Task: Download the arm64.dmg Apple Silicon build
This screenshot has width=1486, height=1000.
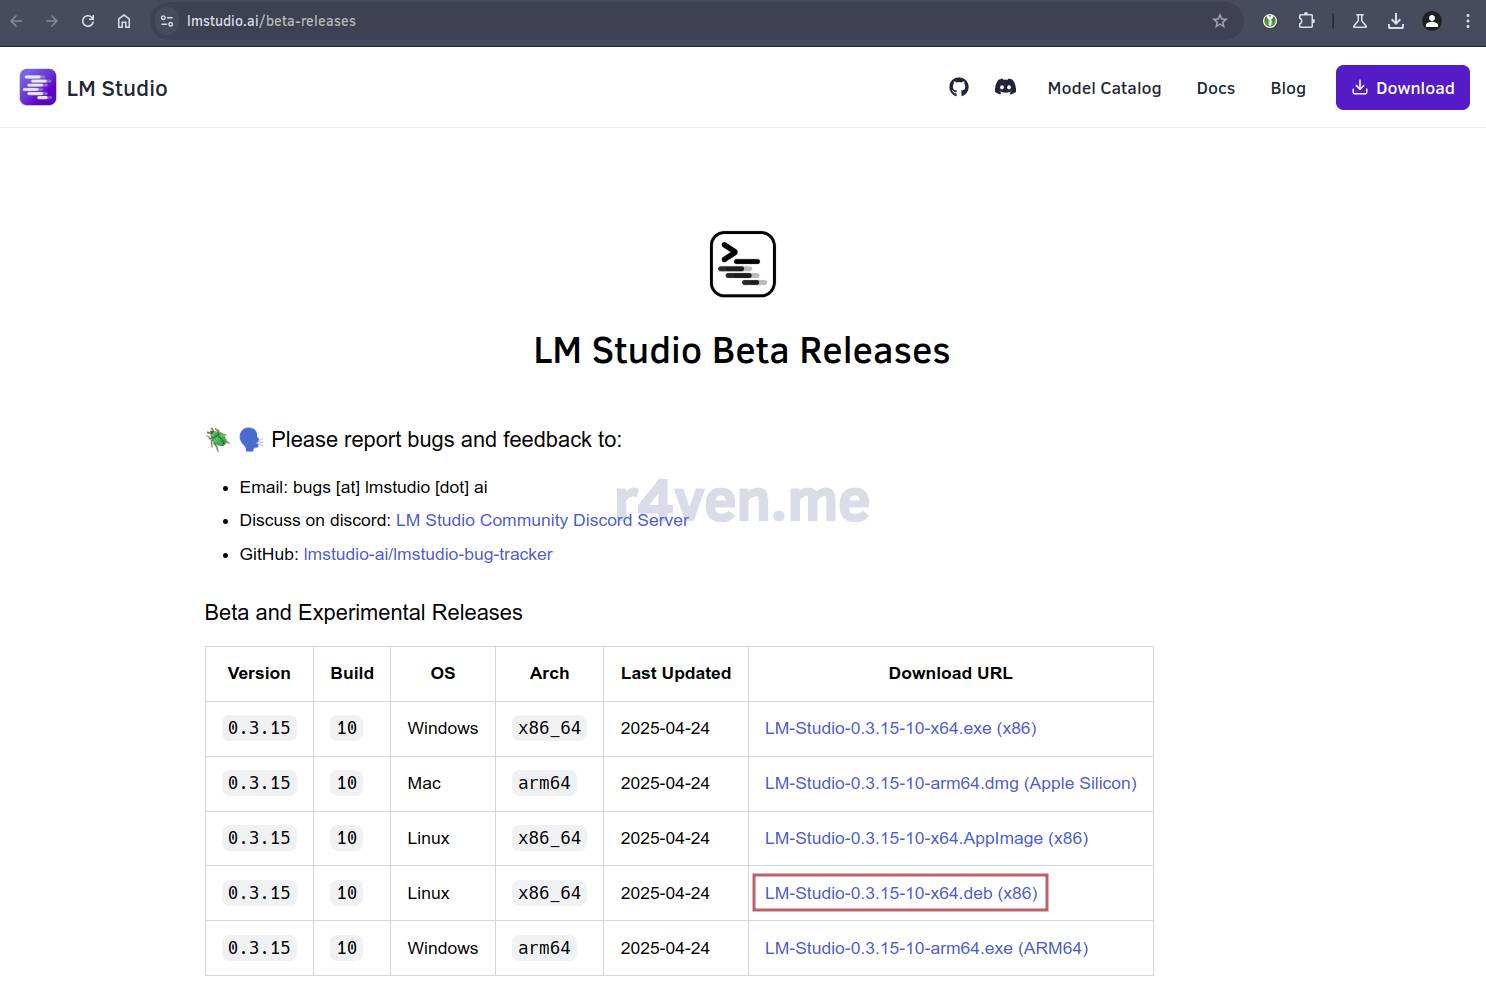Action: point(950,783)
